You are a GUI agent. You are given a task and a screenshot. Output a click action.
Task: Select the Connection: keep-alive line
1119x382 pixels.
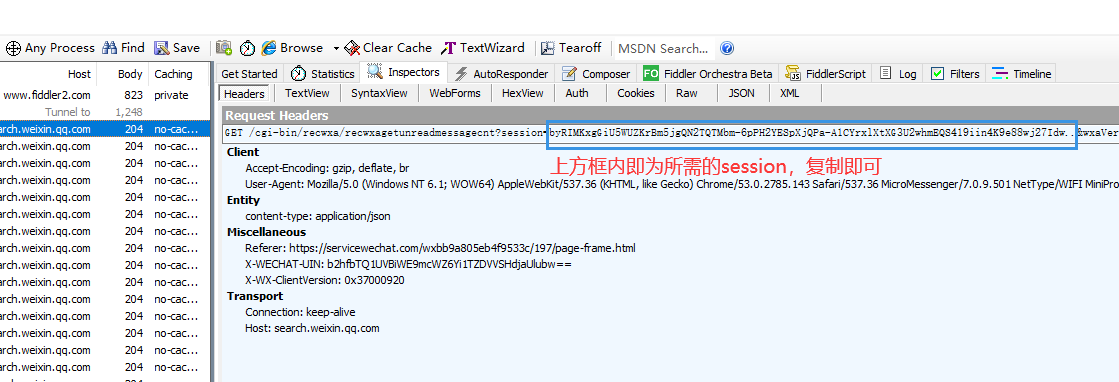coord(300,312)
